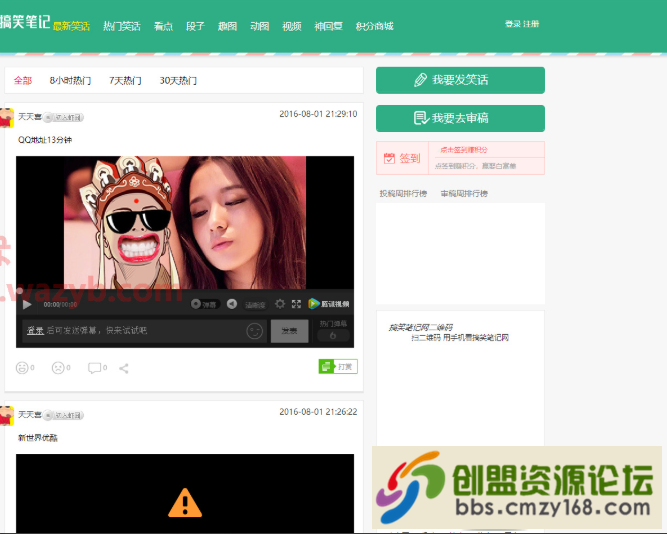Click the 我要发笑话 button
Image resolution: width=667 pixels, height=534 pixels.
[460, 80]
